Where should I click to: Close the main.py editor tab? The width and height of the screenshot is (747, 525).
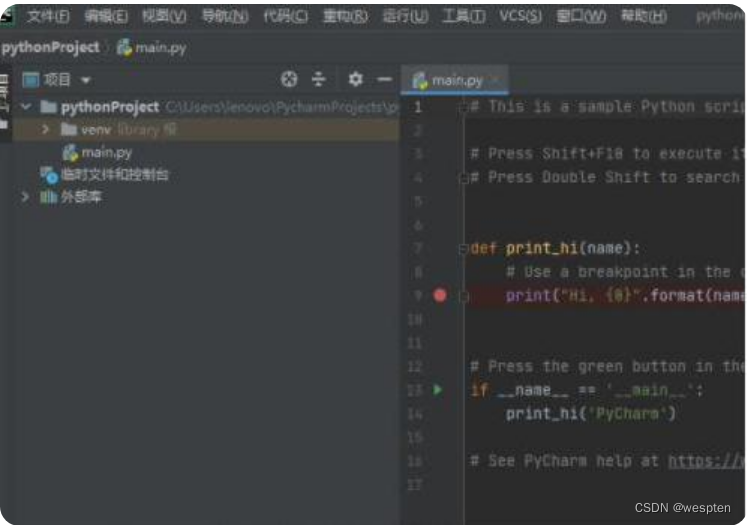tap(495, 81)
